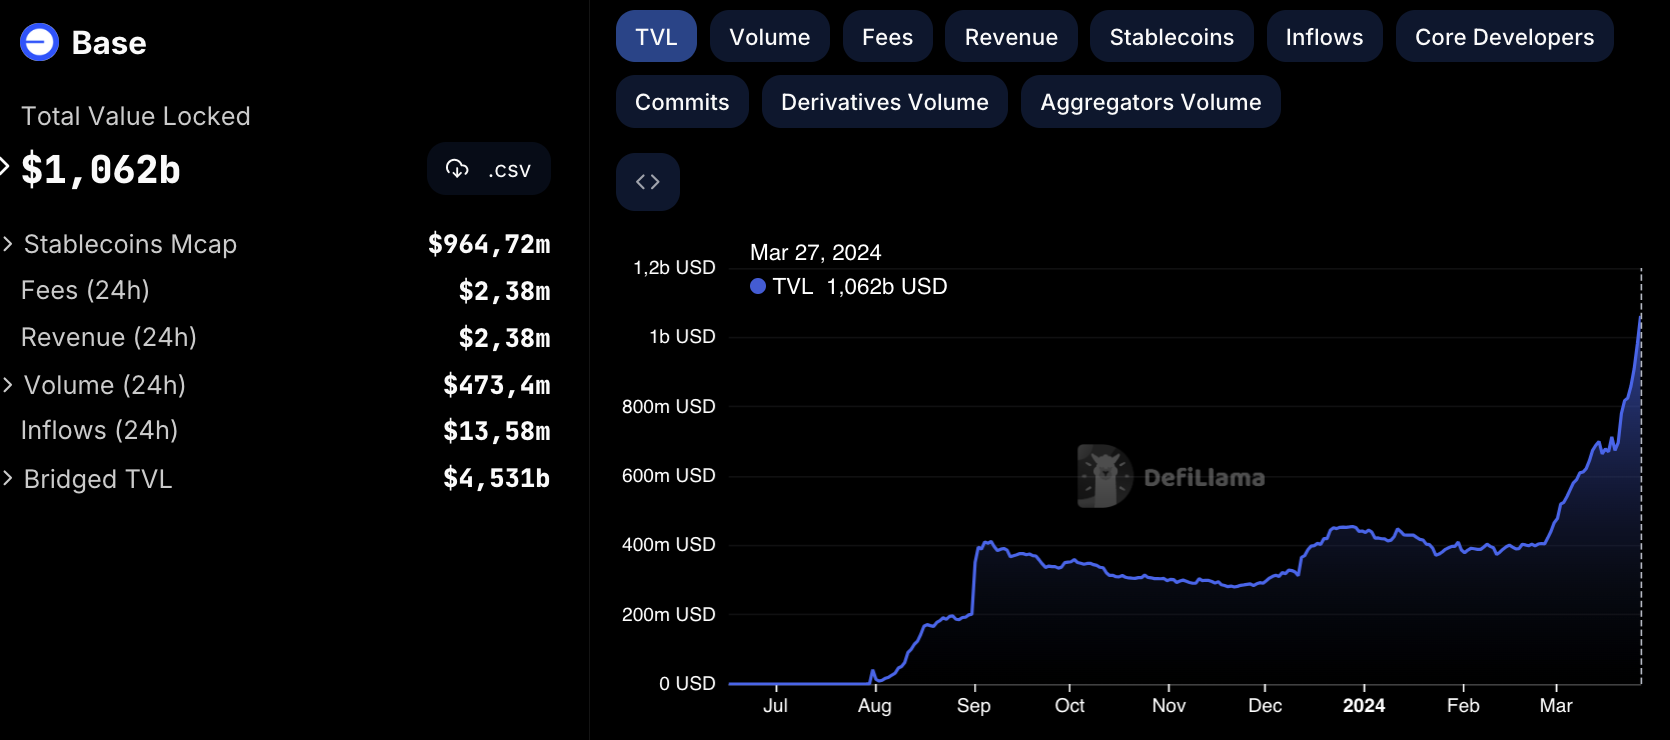The width and height of the screenshot is (1670, 740).
Task: Click the Mar 27, 2024 tooltip date
Action: [816, 252]
